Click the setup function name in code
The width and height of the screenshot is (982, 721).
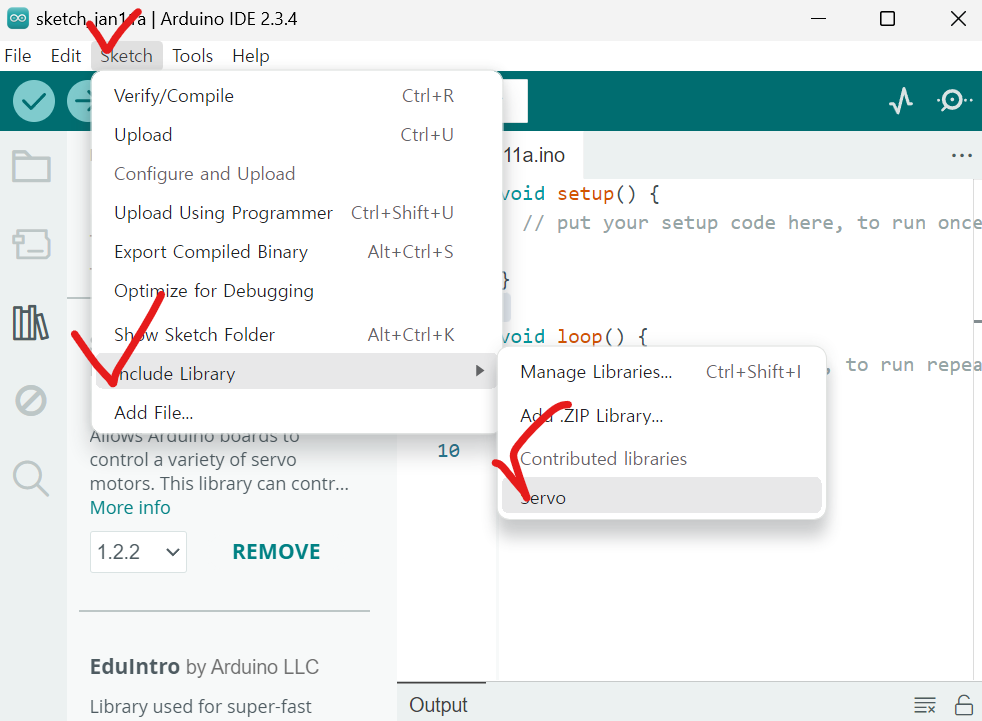pyautogui.click(x=585, y=194)
